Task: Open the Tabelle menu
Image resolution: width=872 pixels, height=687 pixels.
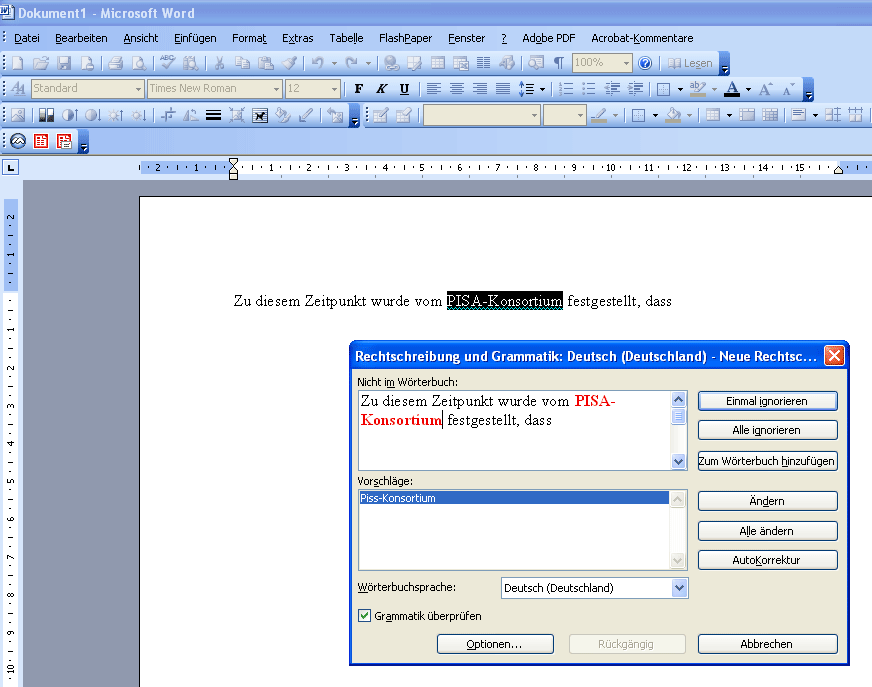Action: click(x=346, y=38)
